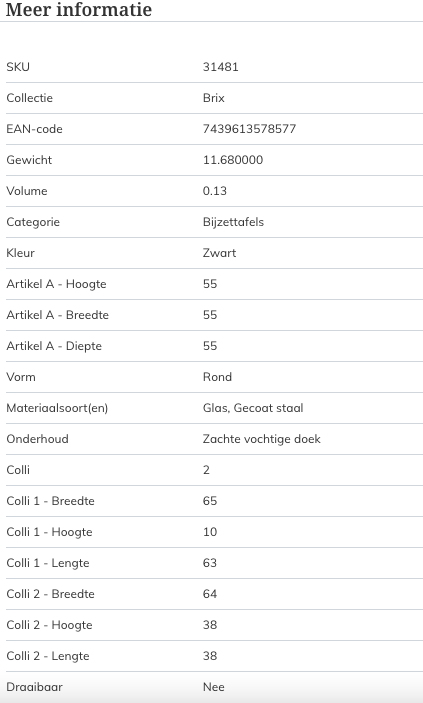Click the Colli 2 - Breedte value 64
This screenshot has width=423, height=703.
[x=210, y=594]
